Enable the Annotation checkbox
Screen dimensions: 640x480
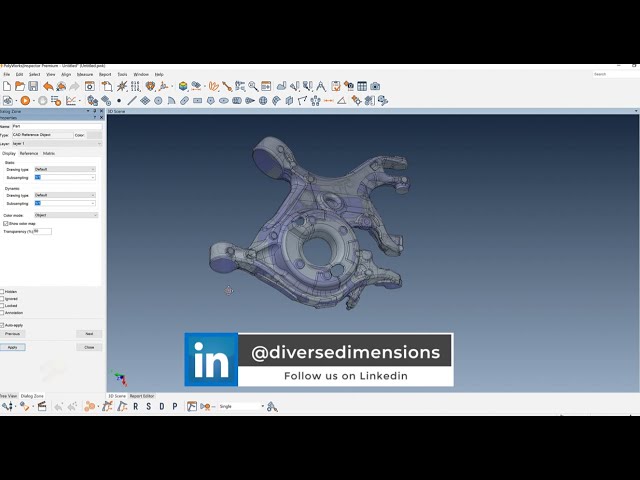click(2, 313)
